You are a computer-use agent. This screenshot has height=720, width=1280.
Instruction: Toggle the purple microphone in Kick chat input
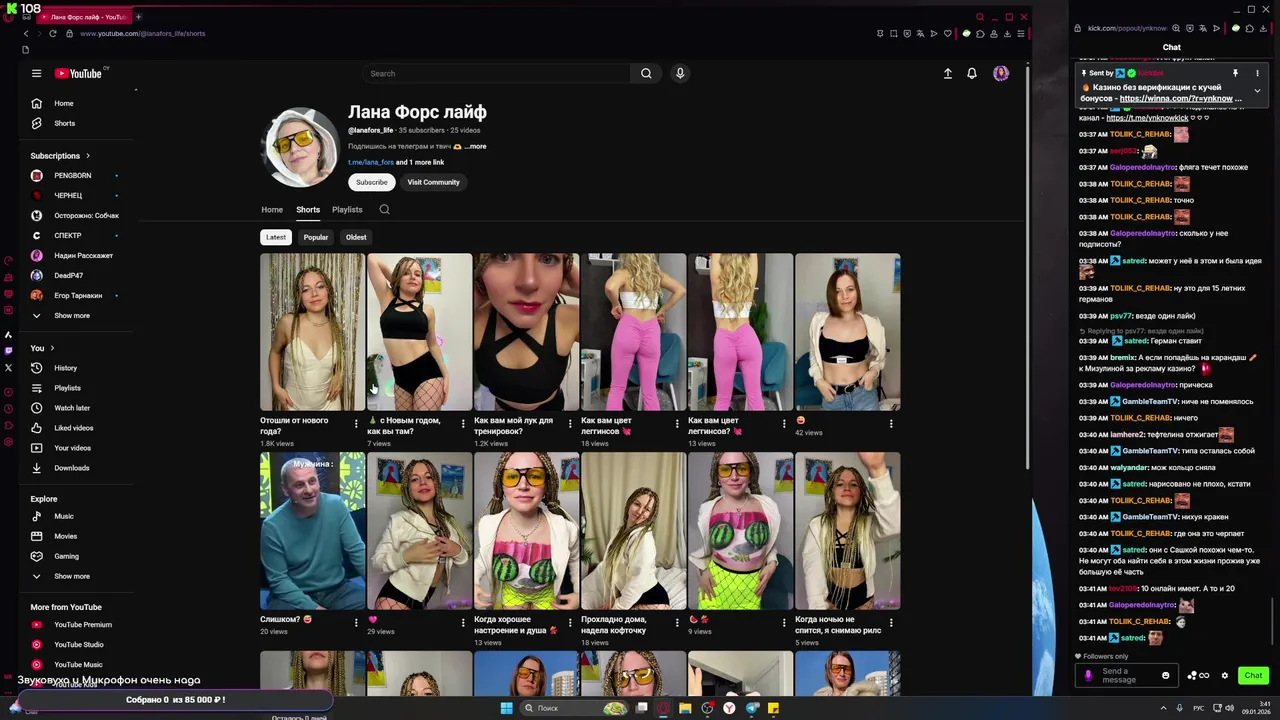click(1089, 676)
